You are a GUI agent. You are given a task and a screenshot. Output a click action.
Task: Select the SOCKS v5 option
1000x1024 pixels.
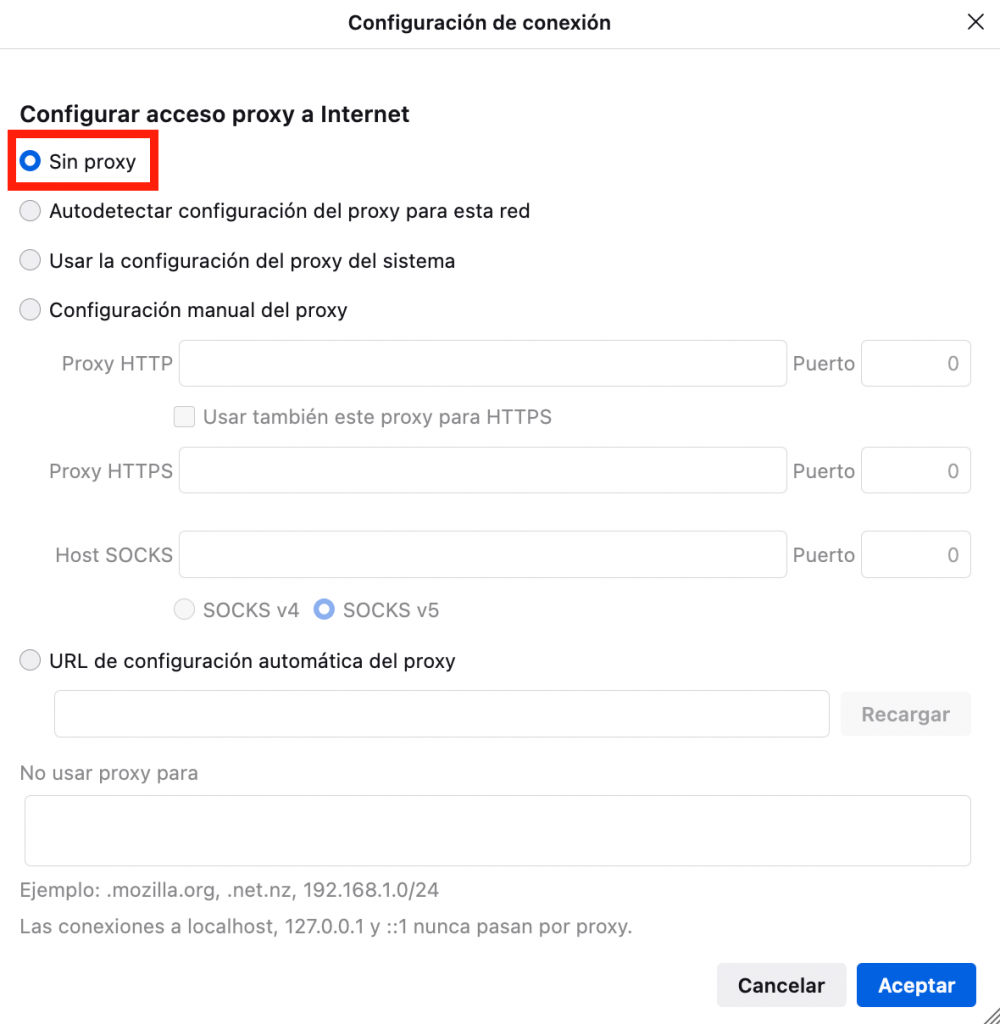[x=323, y=609]
